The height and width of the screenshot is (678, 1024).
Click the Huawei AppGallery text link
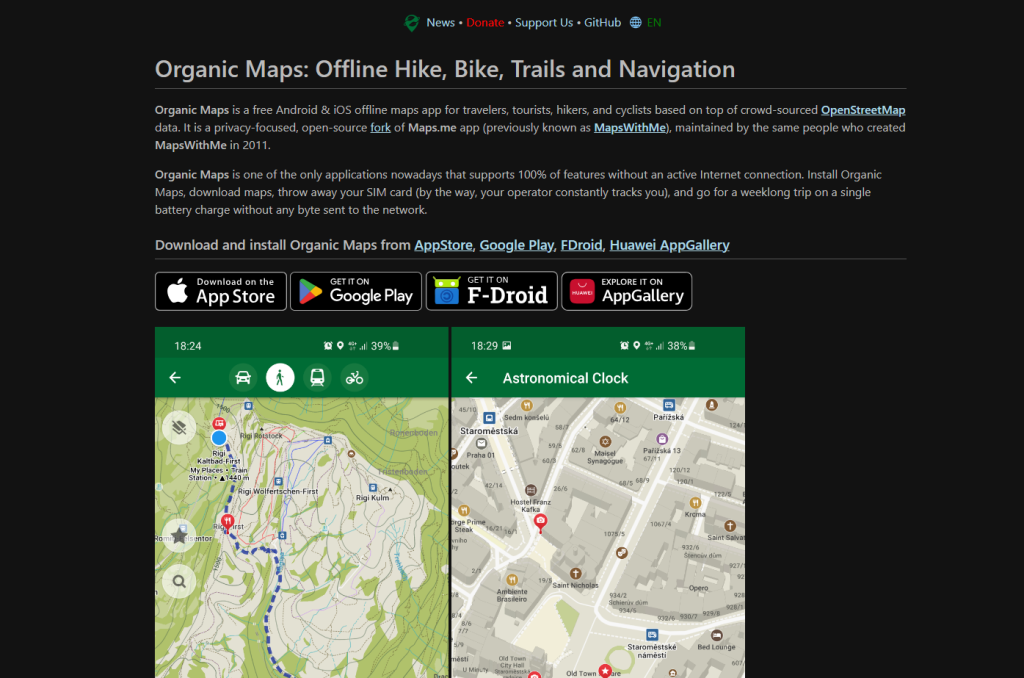point(669,245)
